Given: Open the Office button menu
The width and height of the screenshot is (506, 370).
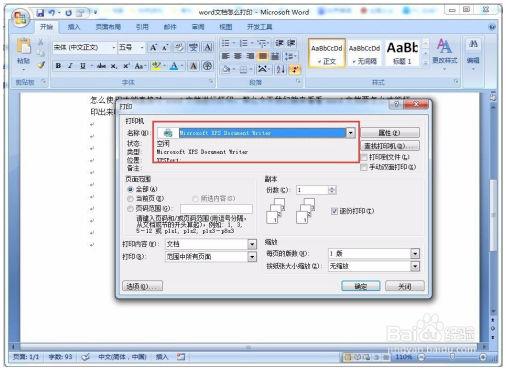Looking at the screenshot, I should pyautogui.click(x=21, y=17).
